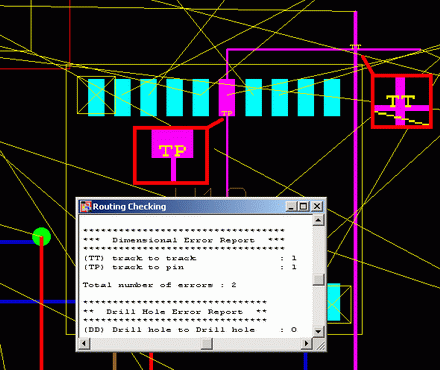The image size is (440, 370).
Task: Minimize the Routing Checking window
Action: [291, 206]
